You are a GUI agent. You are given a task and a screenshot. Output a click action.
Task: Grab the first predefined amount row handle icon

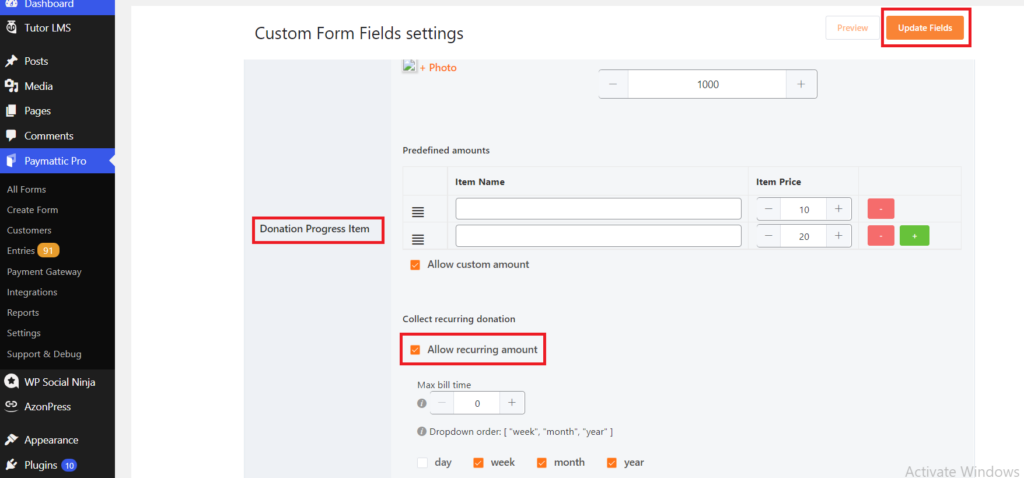click(x=419, y=212)
